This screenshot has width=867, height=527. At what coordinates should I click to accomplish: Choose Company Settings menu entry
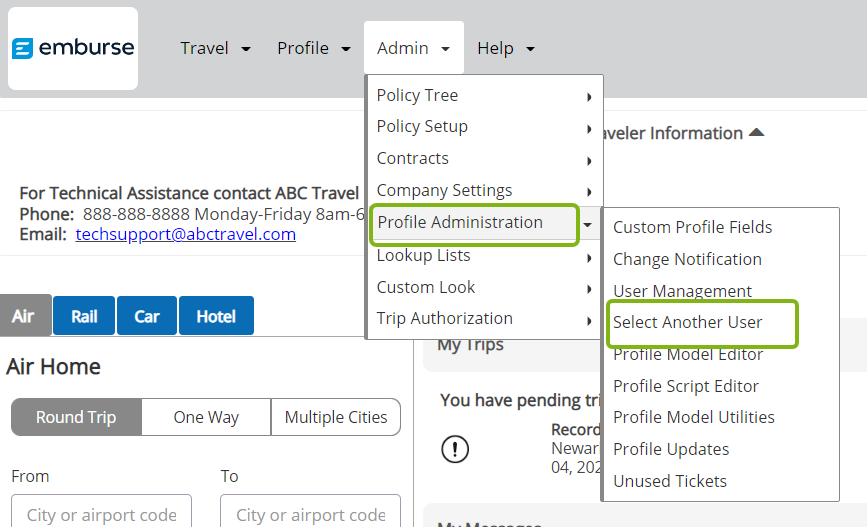(x=444, y=190)
